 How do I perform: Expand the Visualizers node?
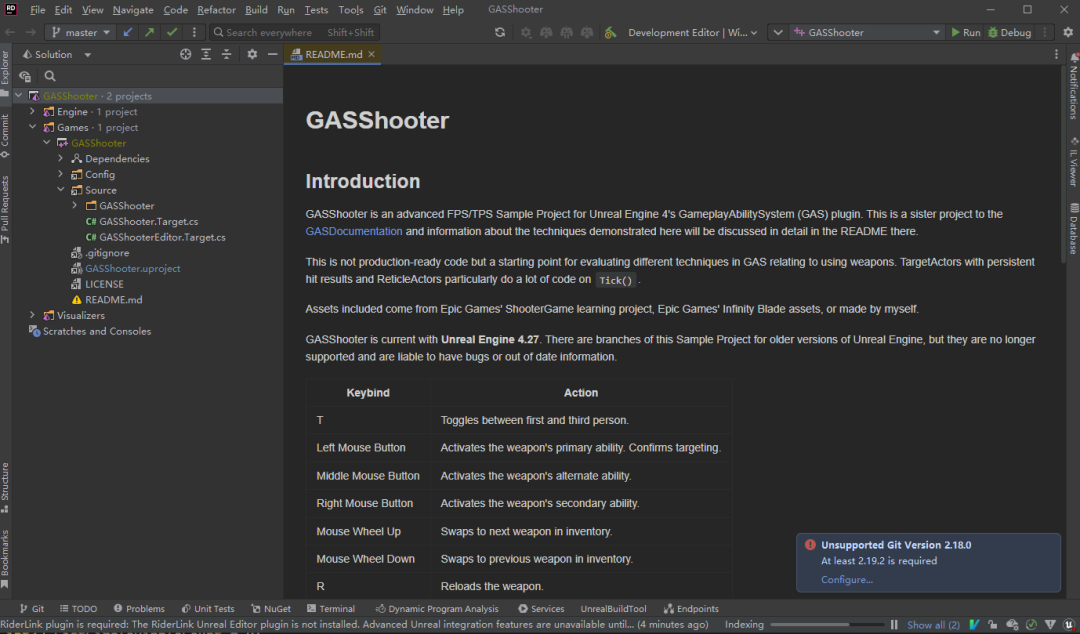click(x=32, y=316)
